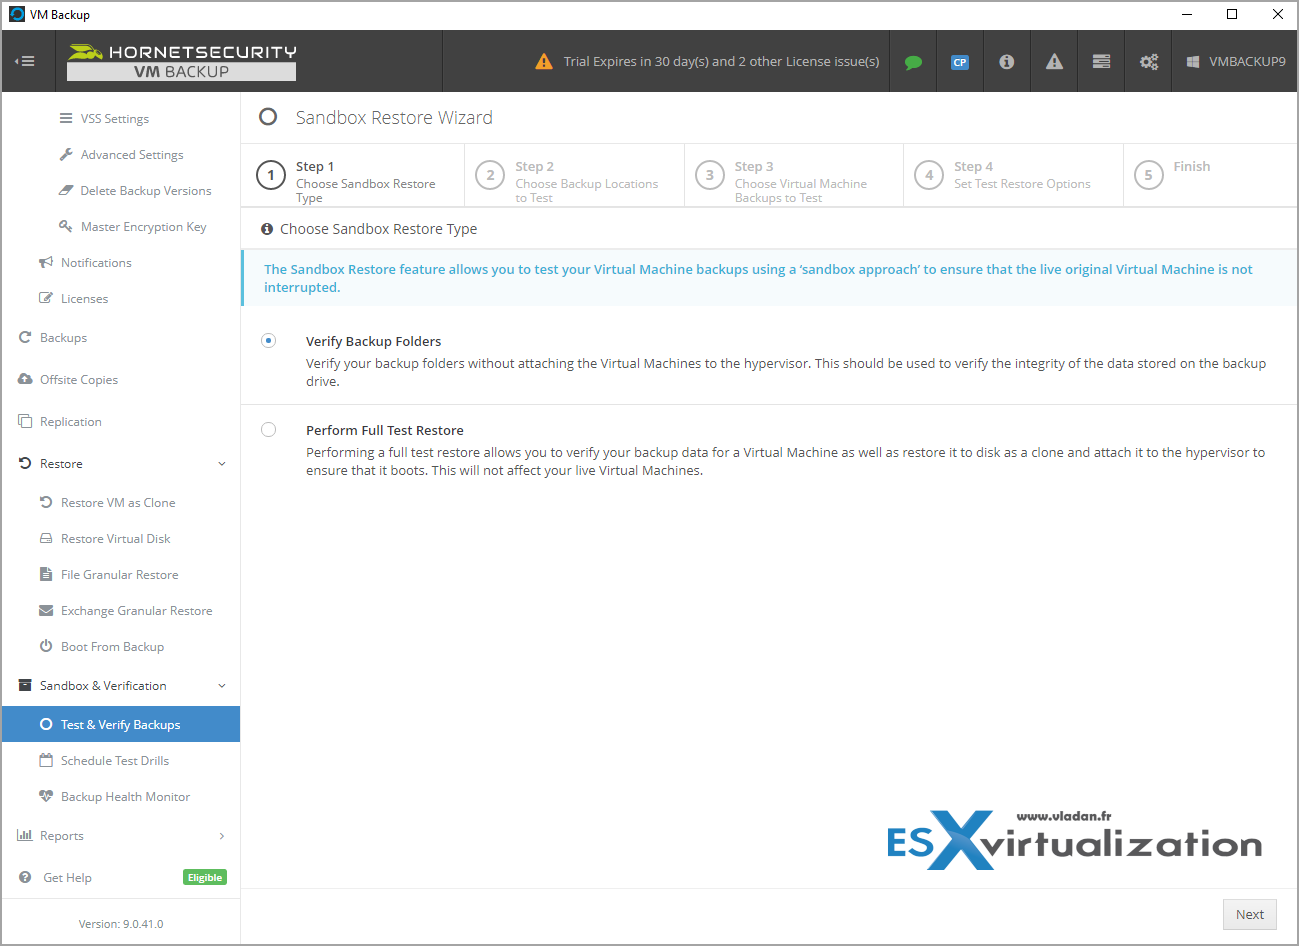This screenshot has height=946, width=1299.
Task: Click the Verify Backup Folders heading text
Action: pyautogui.click(x=373, y=341)
